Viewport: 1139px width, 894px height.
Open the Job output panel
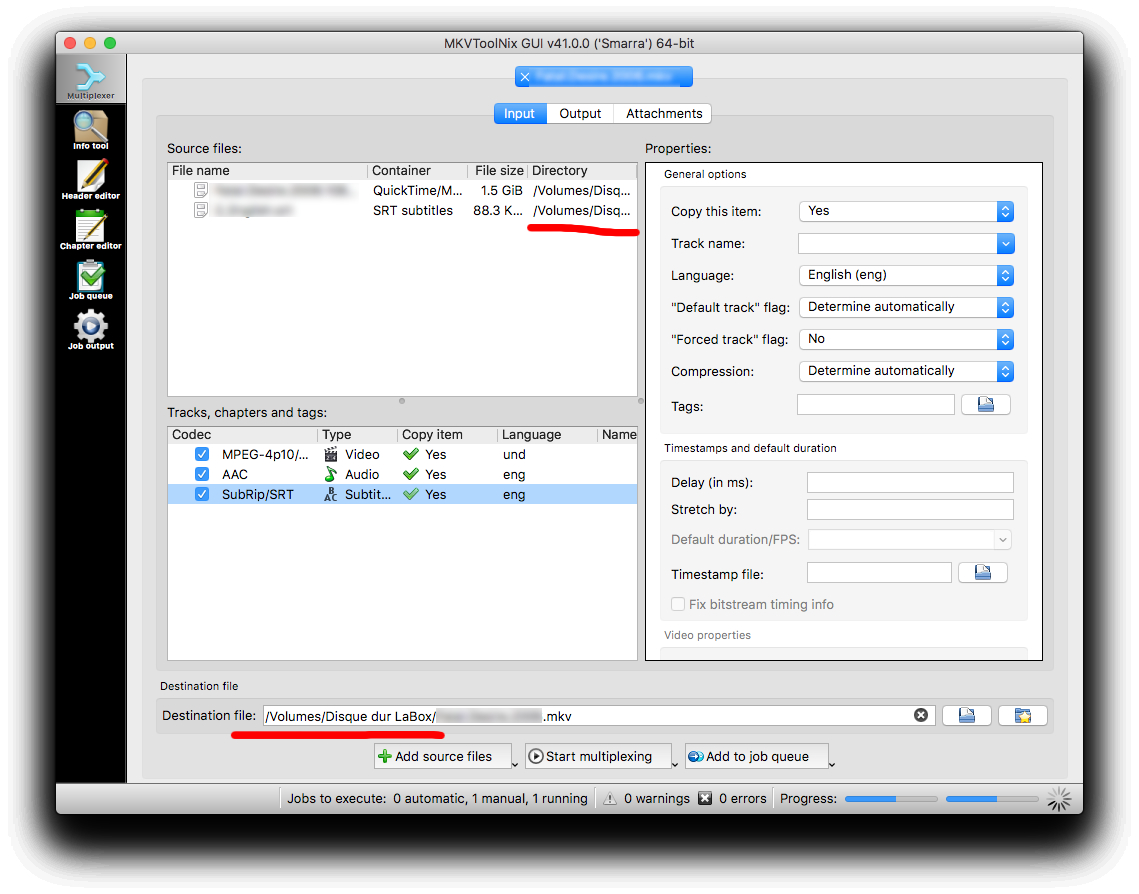pyautogui.click(x=91, y=329)
